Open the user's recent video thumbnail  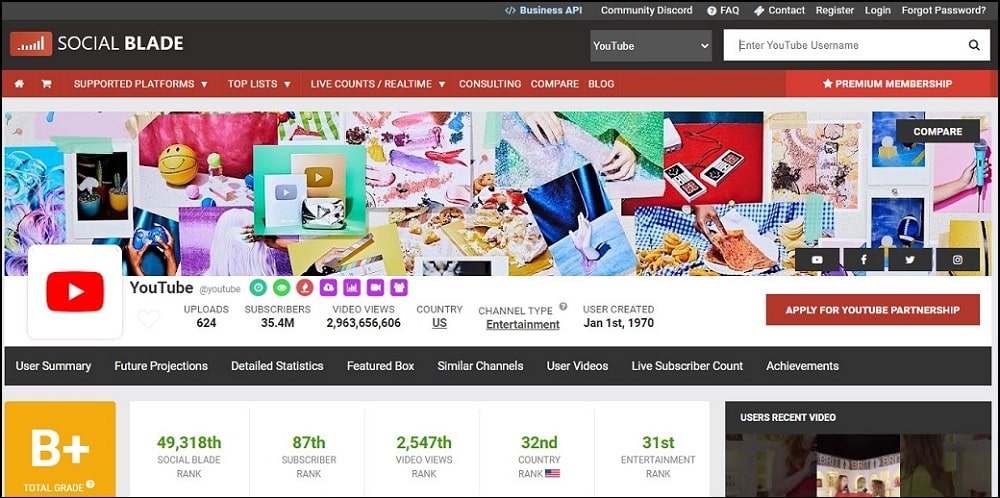click(x=858, y=465)
